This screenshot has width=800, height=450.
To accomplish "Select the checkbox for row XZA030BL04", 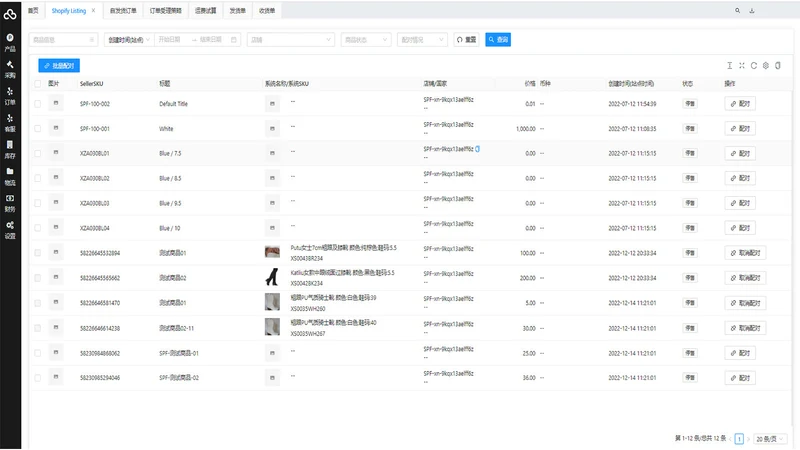I will 38,228.
